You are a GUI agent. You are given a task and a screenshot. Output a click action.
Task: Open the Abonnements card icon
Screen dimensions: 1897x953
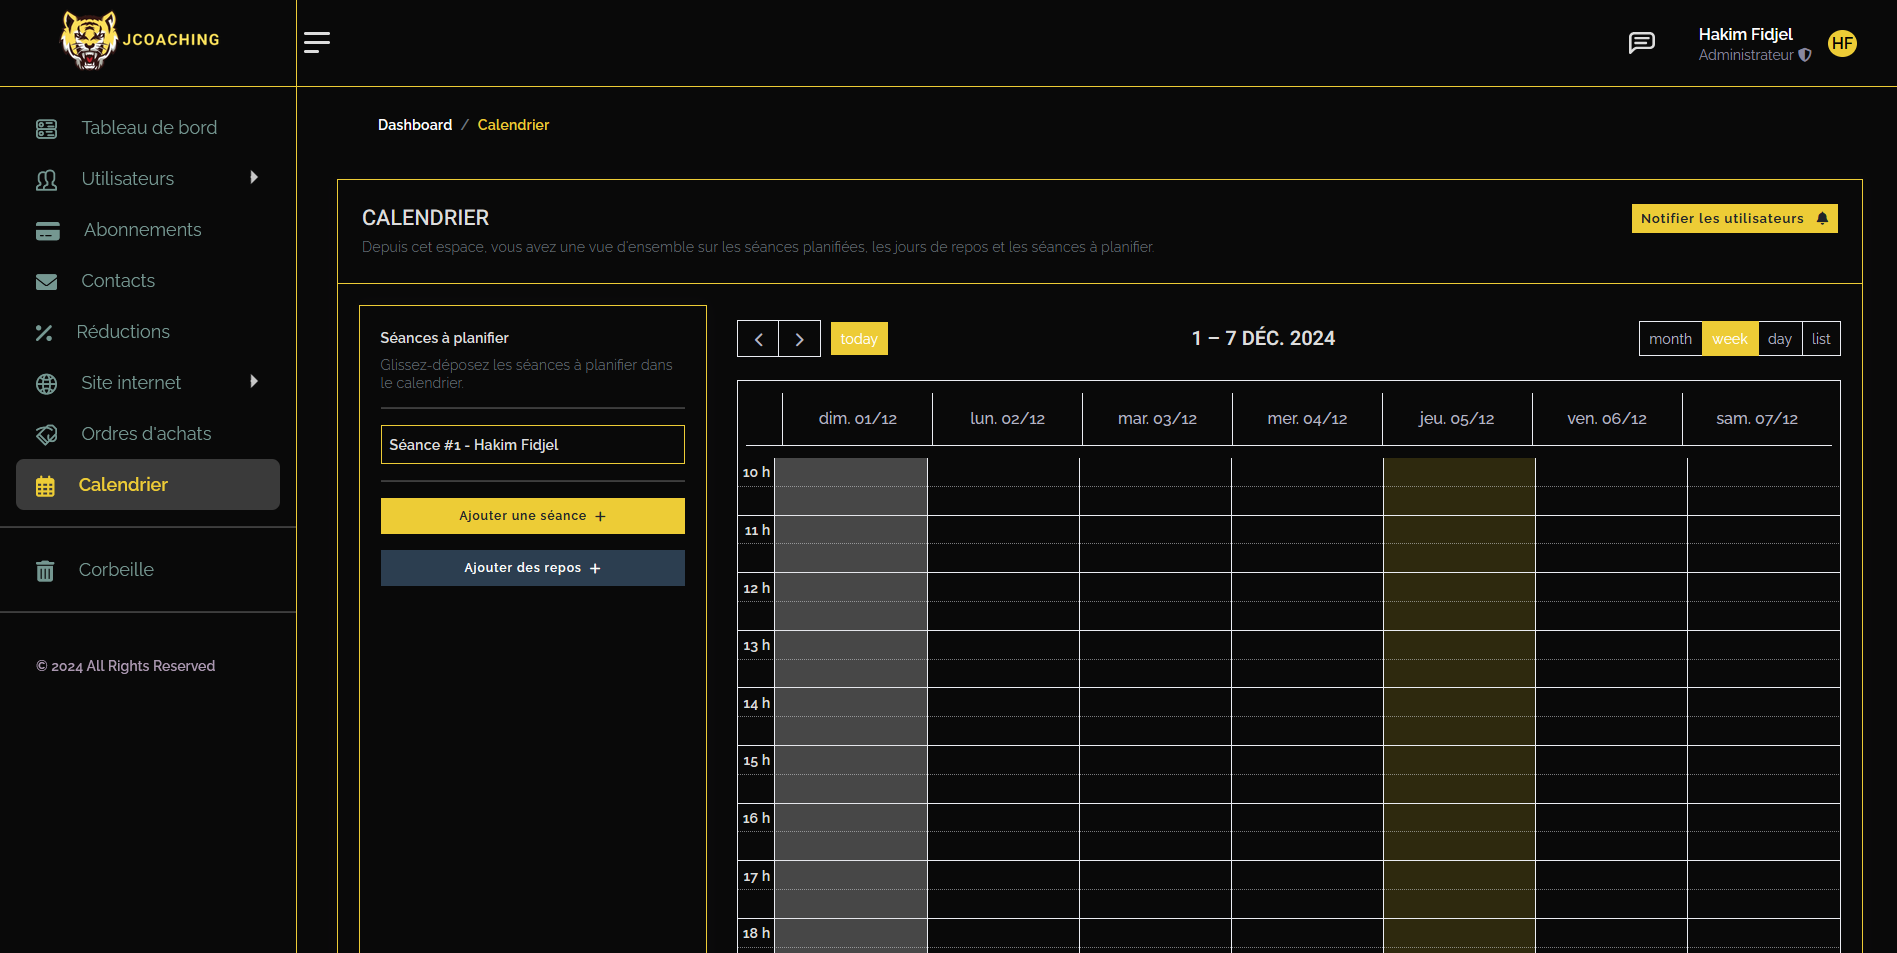(x=47, y=231)
